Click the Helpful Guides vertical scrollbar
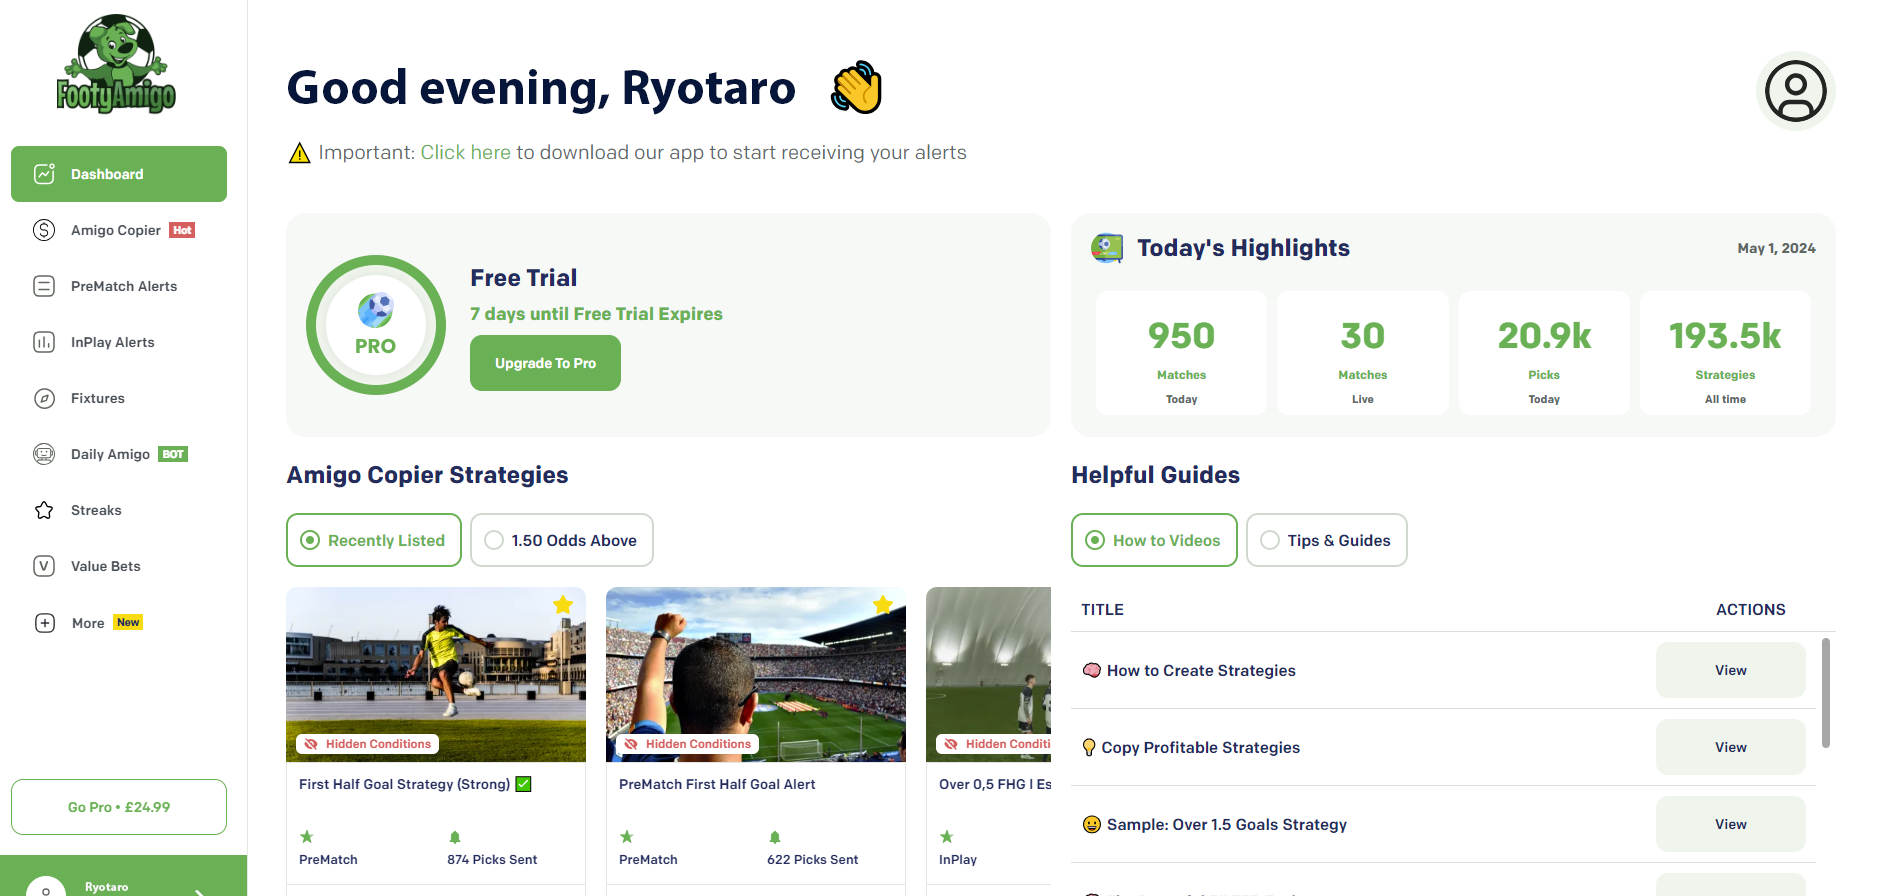 pos(1826,693)
